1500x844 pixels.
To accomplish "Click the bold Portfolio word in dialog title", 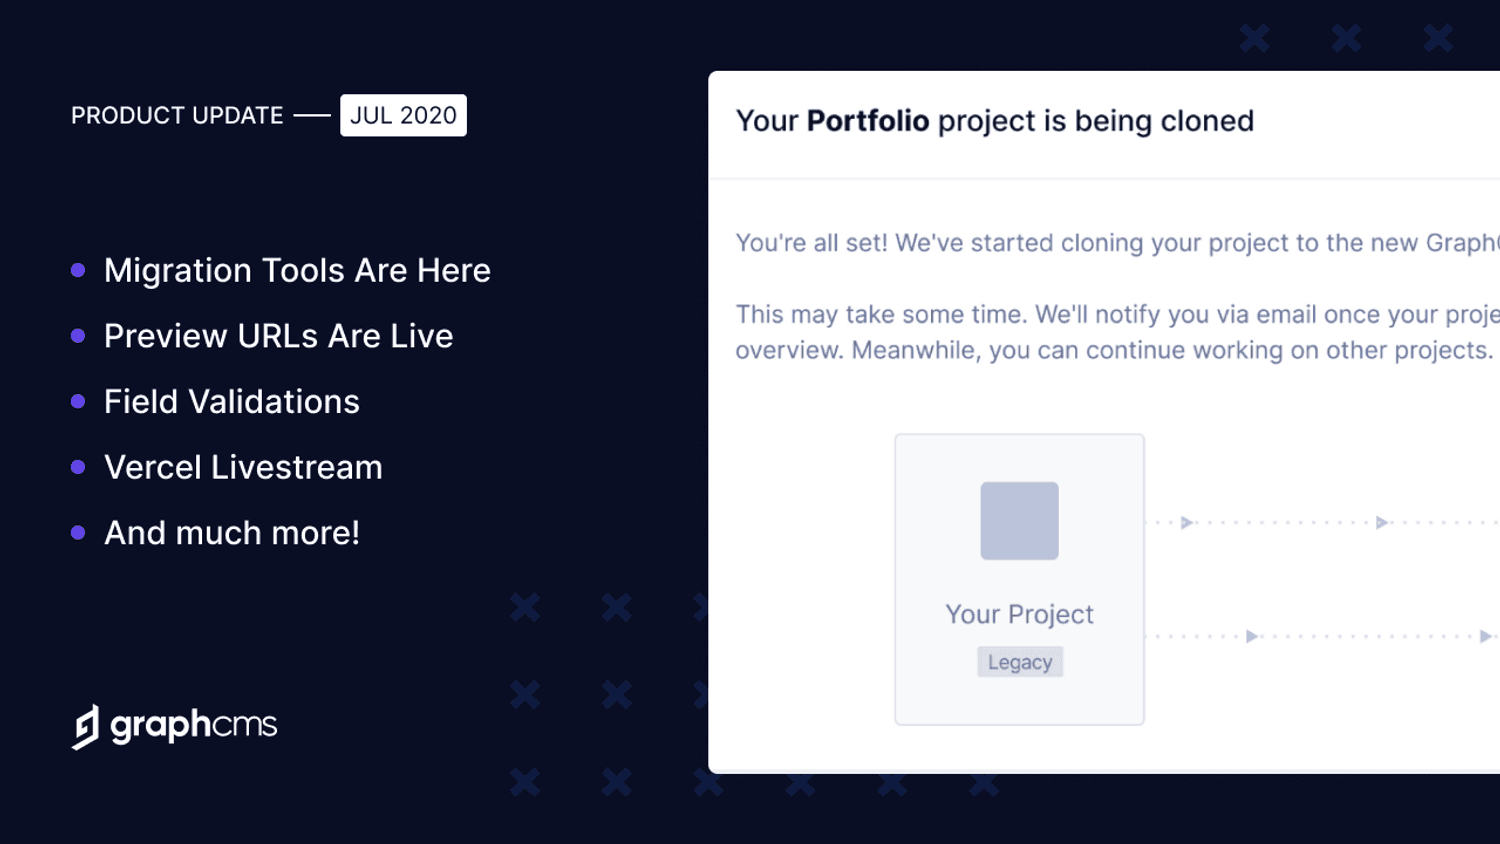I will [867, 121].
